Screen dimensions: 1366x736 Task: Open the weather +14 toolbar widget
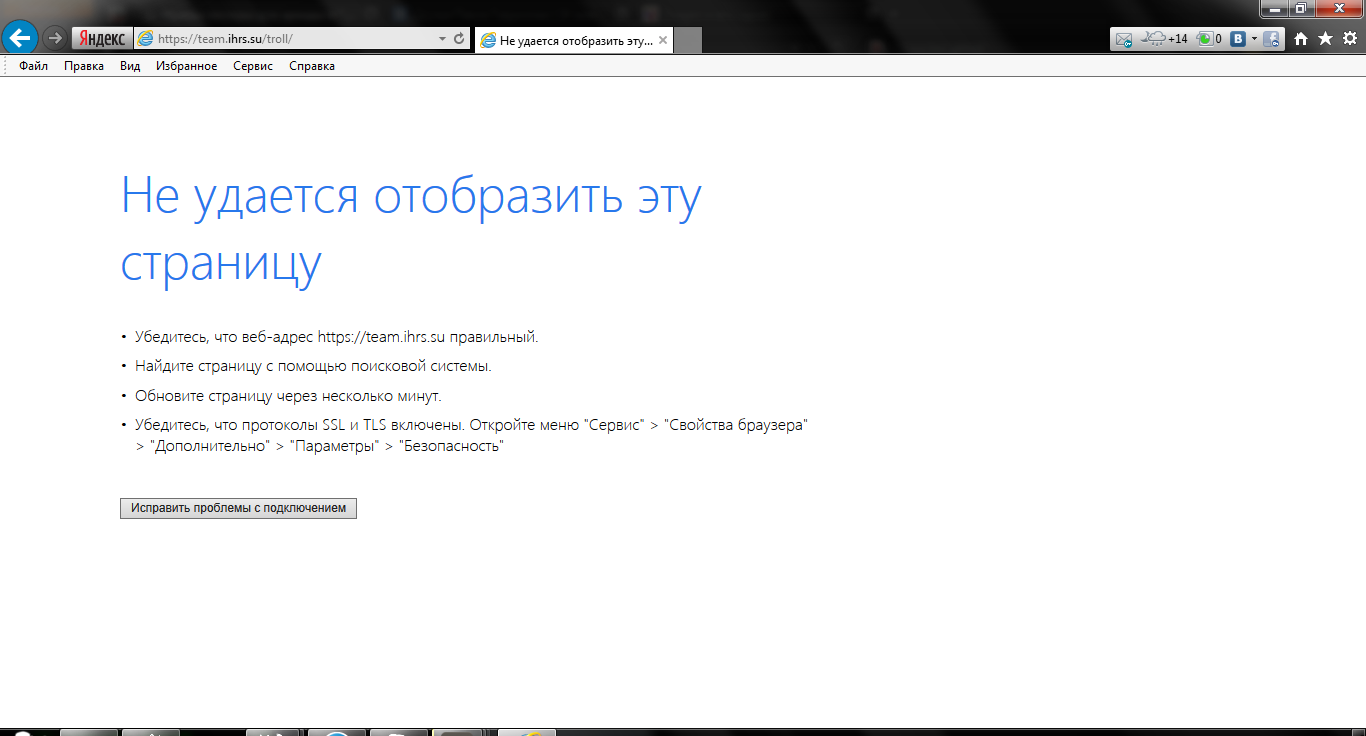point(1165,39)
